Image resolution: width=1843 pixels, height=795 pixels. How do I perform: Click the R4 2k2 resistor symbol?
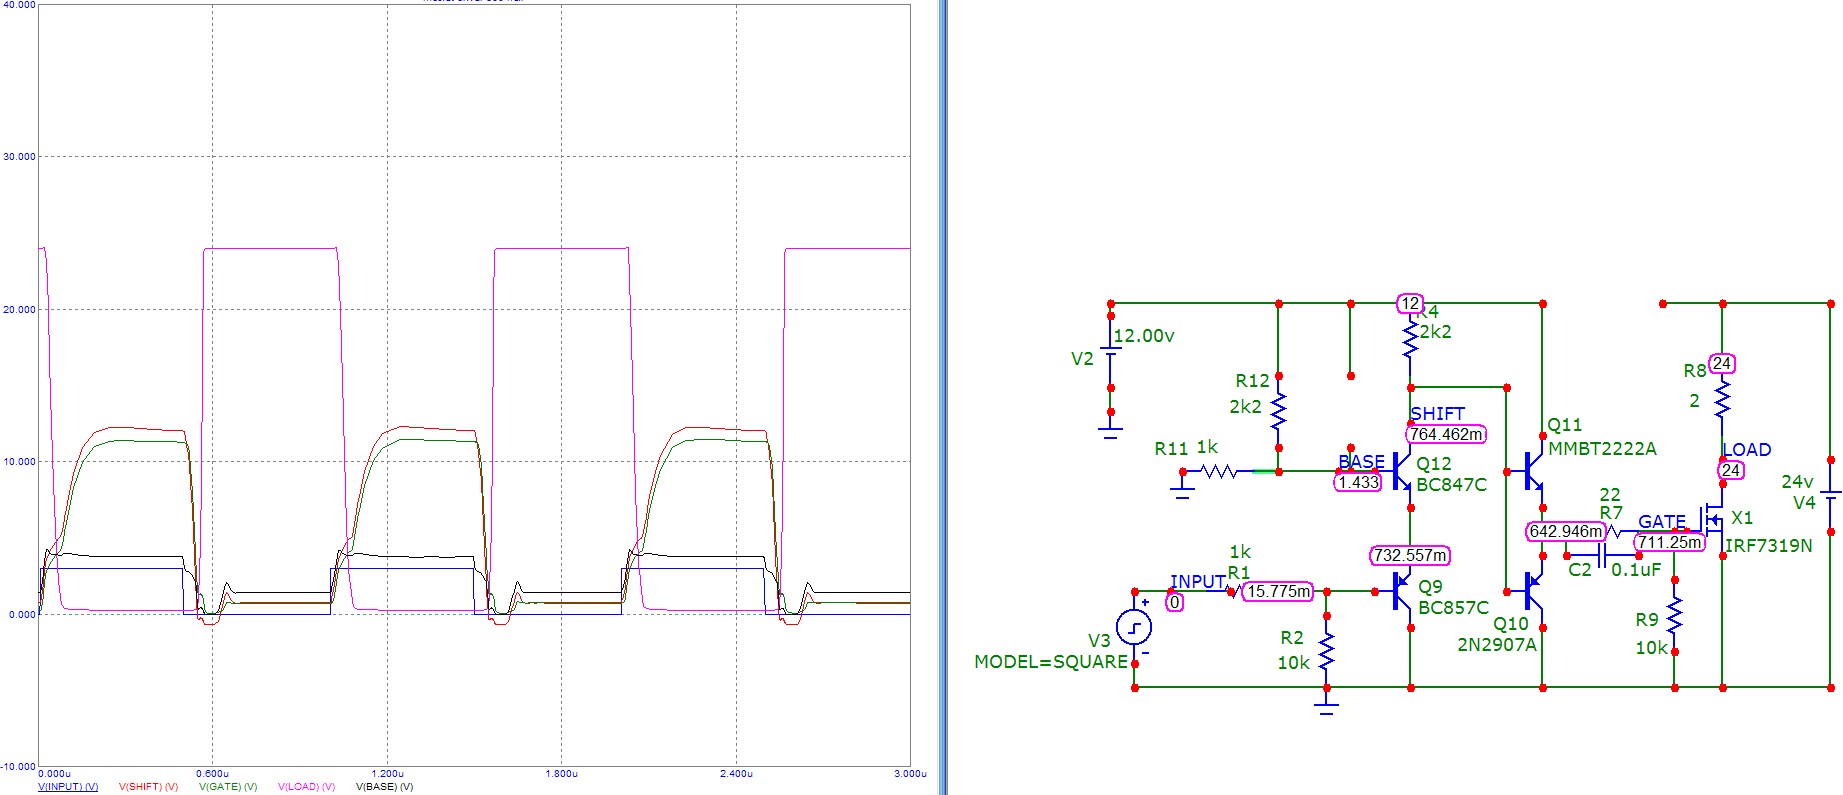coord(1410,338)
